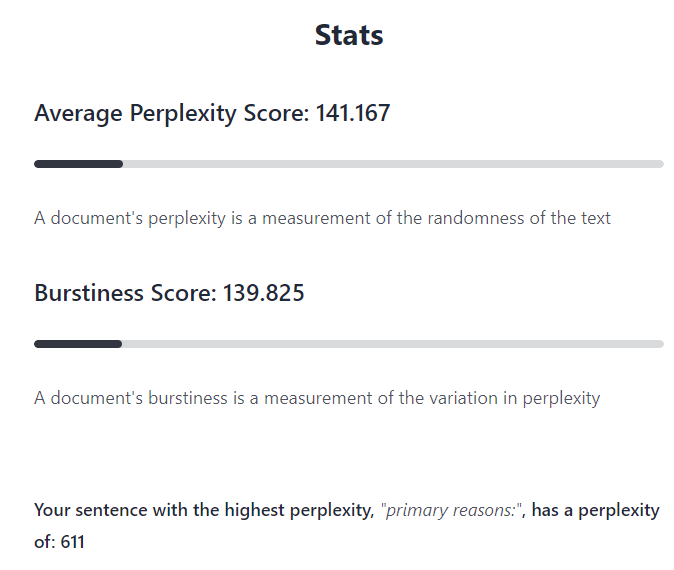
Task: Click the 141.167 perplexity value
Action: click(353, 114)
